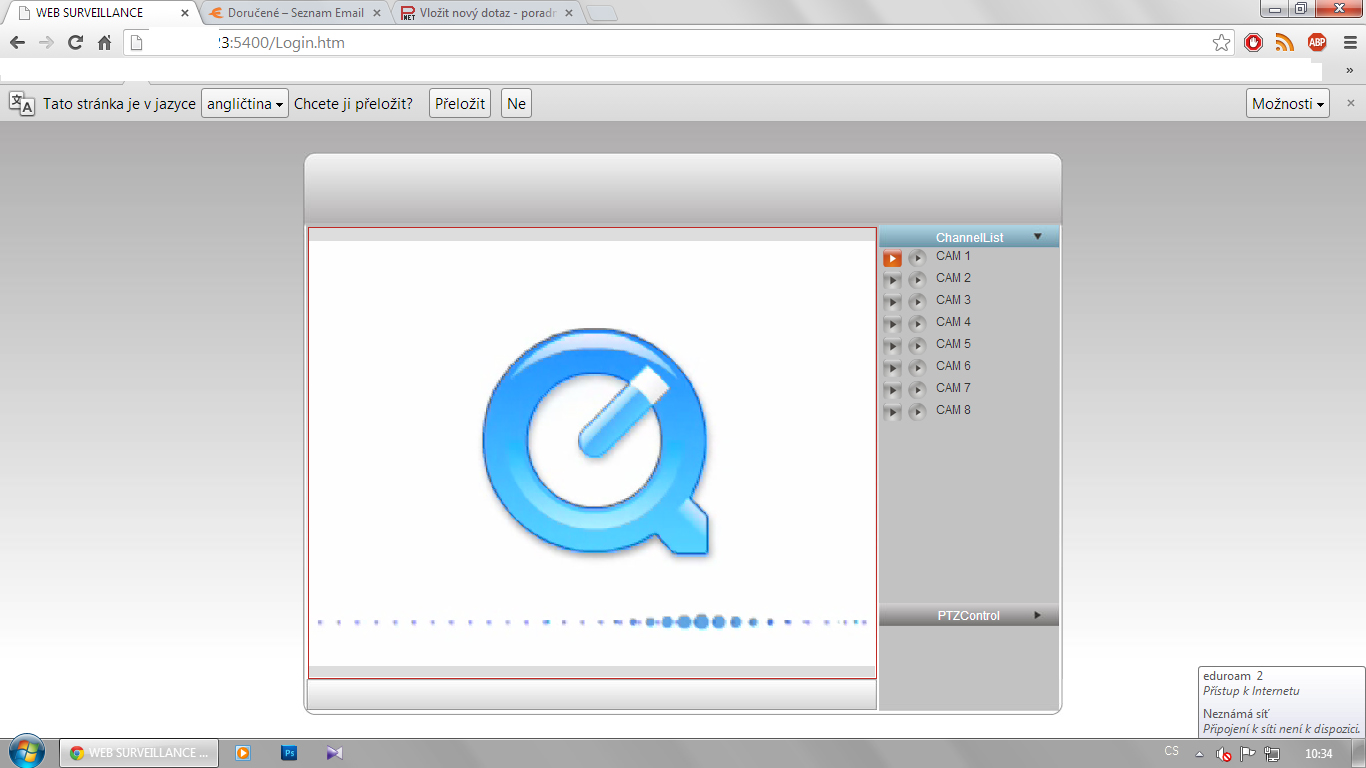Close the Doručené – Seznam Email tab

tap(376, 13)
